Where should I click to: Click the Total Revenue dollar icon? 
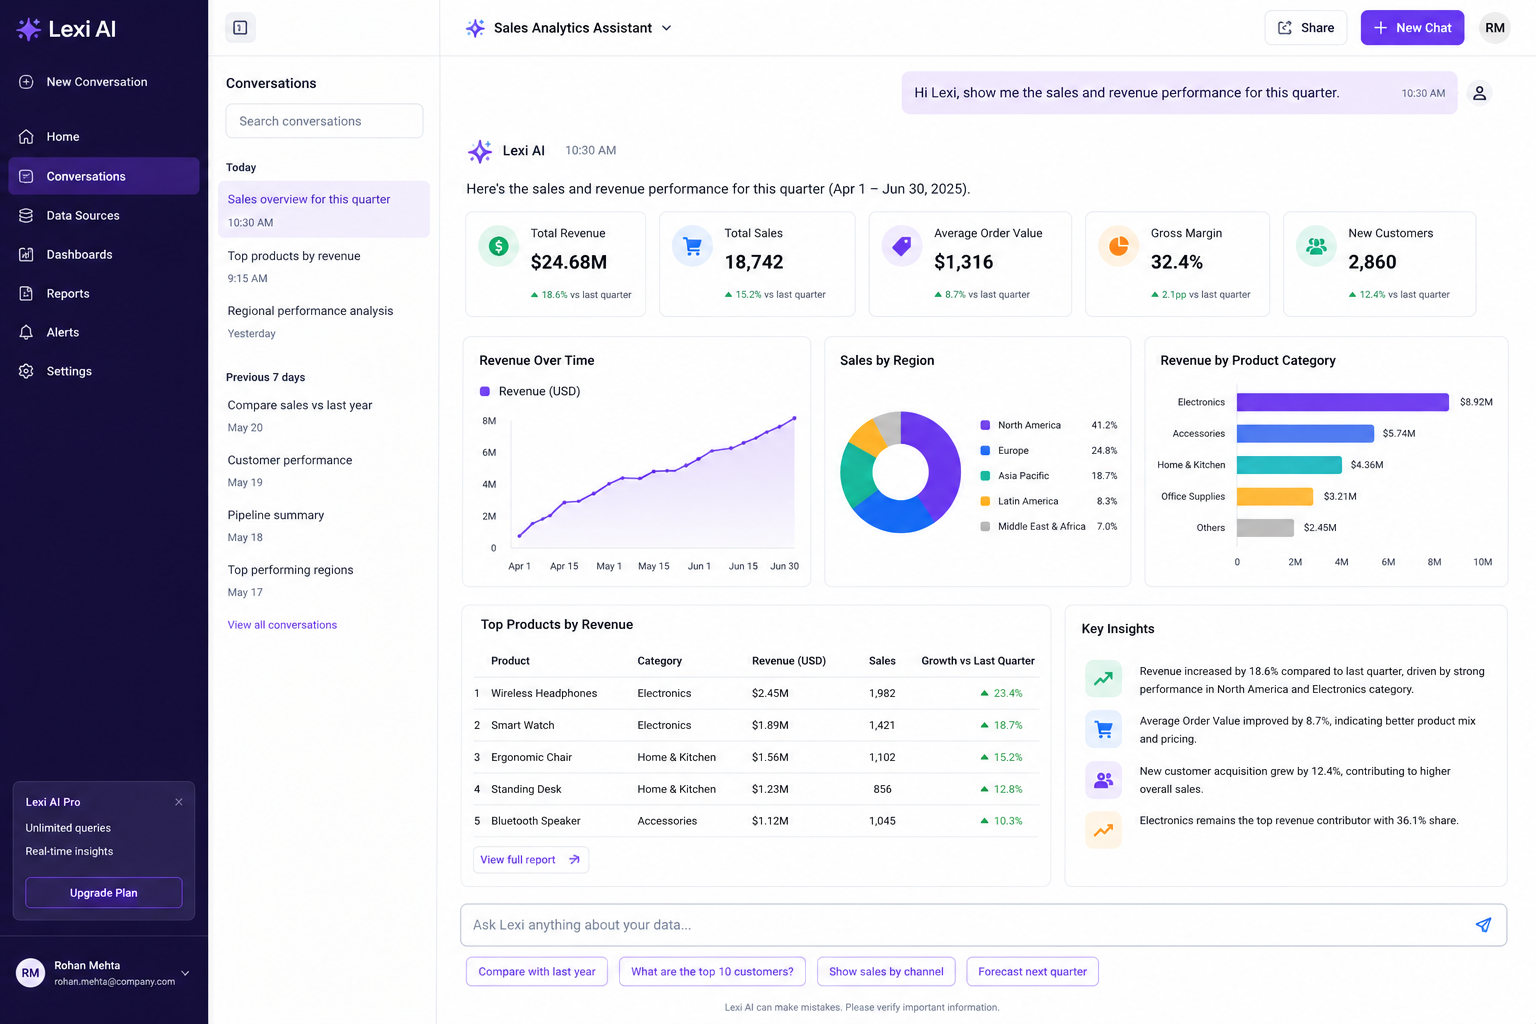coord(498,246)
